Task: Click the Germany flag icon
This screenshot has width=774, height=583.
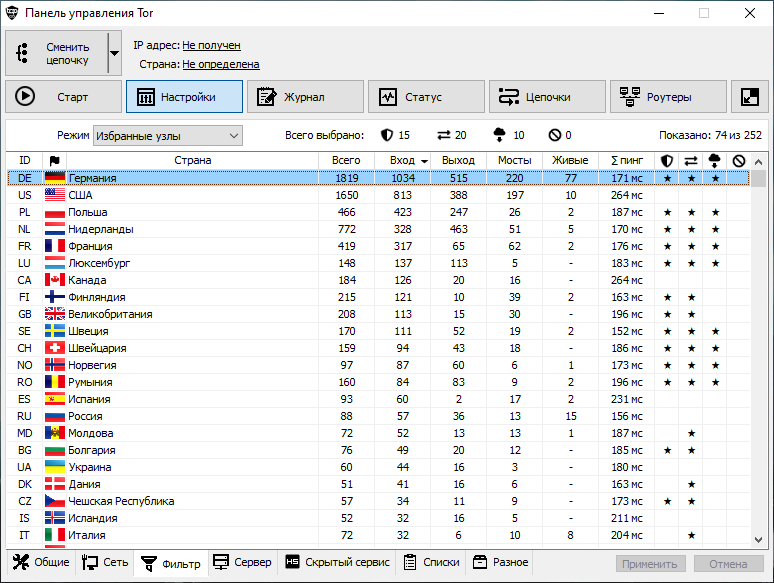Action: tap(55, 178)
